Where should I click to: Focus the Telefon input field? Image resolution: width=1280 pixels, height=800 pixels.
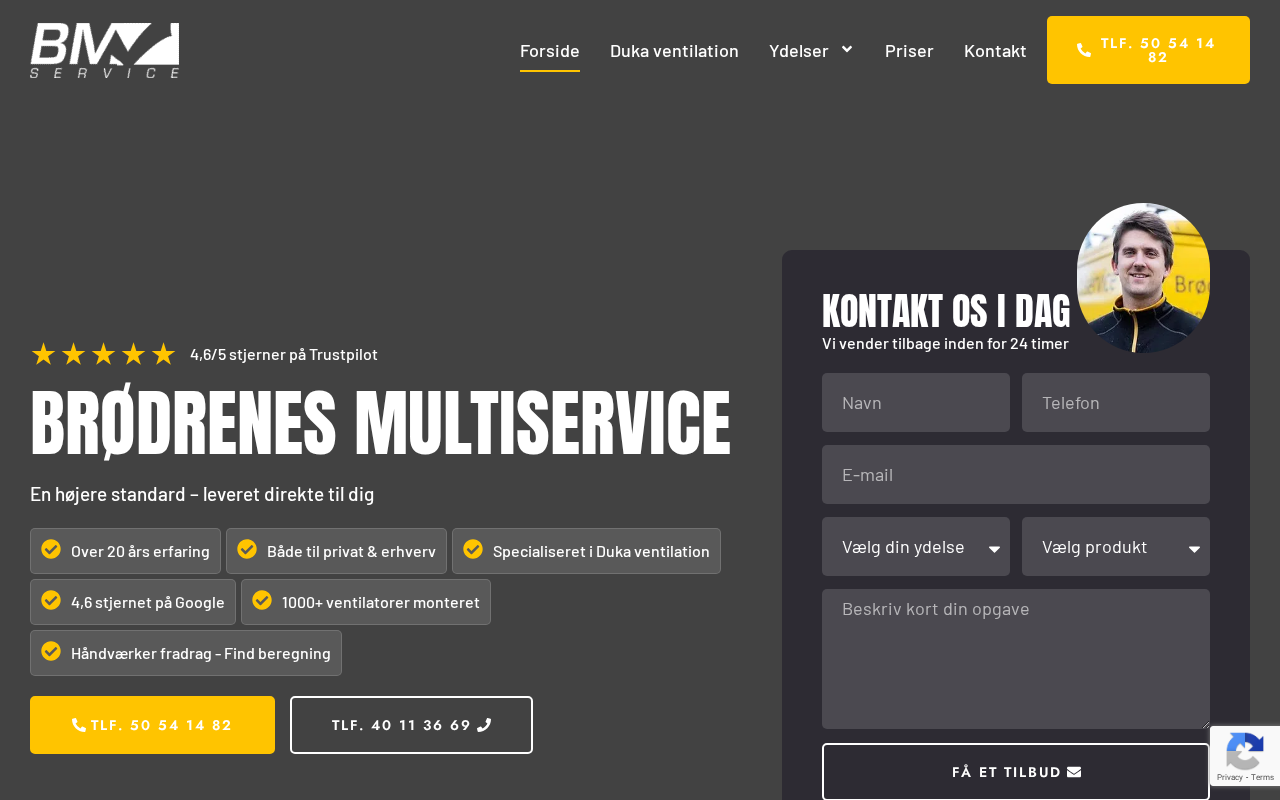click(1116, 403)
